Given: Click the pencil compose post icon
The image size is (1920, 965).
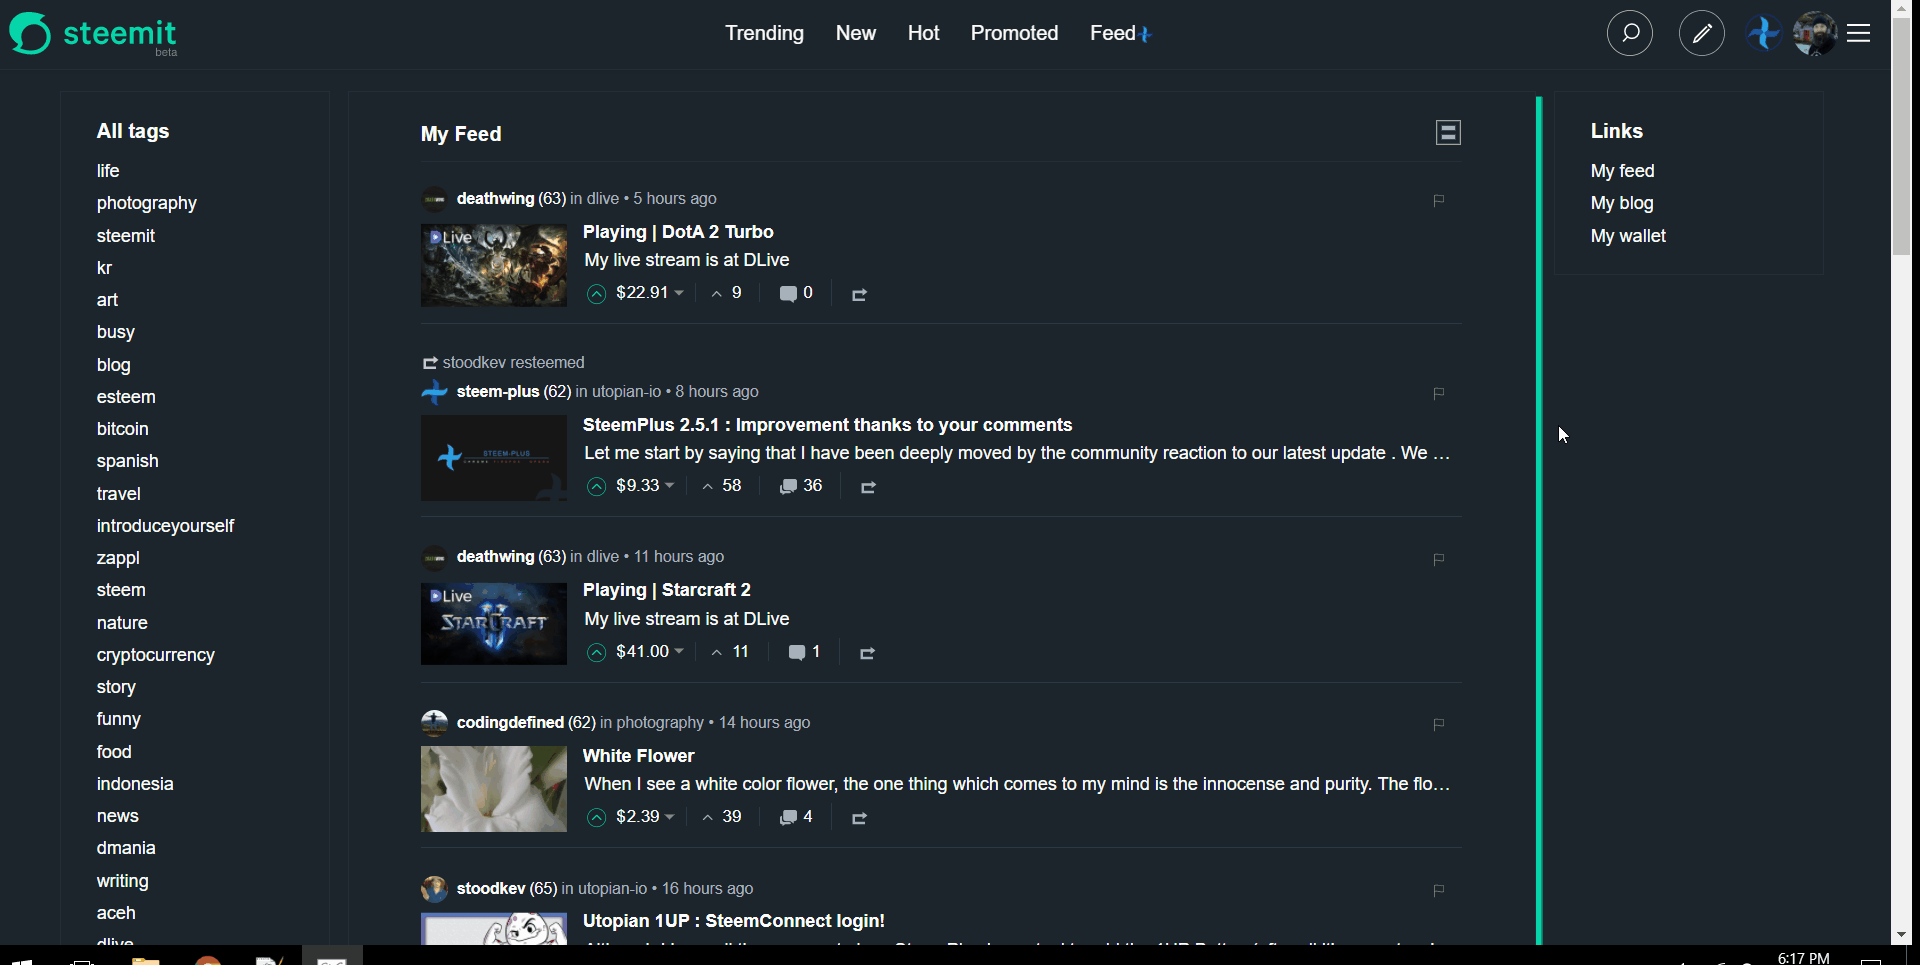Looking at the screenshot, I should point(1701,33).
